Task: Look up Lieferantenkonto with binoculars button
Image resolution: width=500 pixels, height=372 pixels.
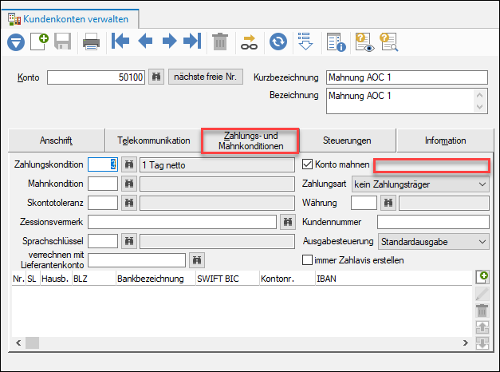Action: coord(197,260)
